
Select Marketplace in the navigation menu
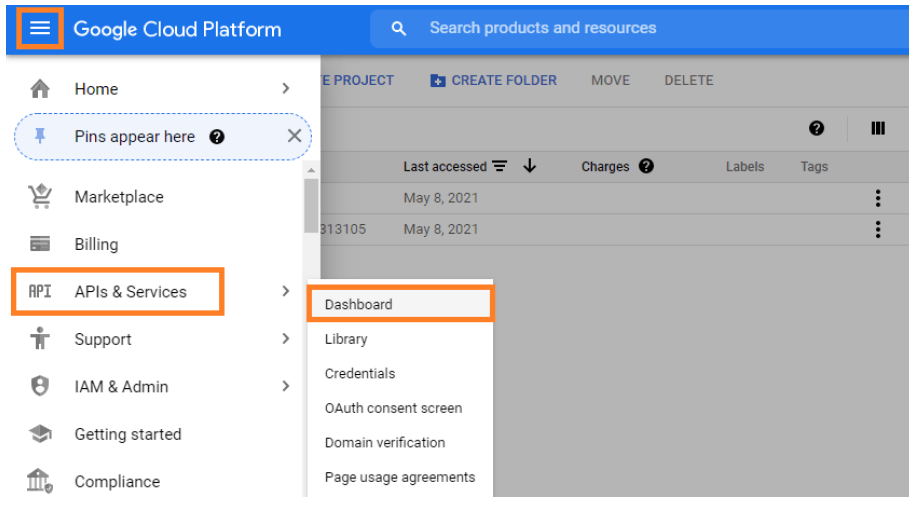119,197
